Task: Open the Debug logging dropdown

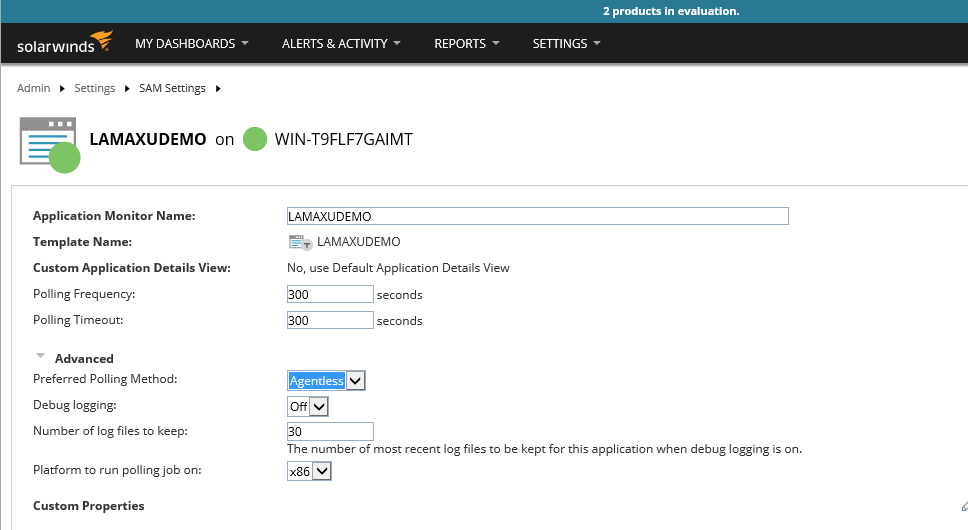Action: (x=308, y=407)
